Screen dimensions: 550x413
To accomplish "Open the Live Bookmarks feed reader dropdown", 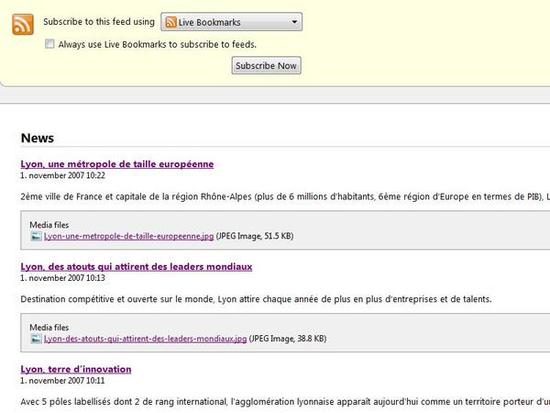I will (232, 22).
